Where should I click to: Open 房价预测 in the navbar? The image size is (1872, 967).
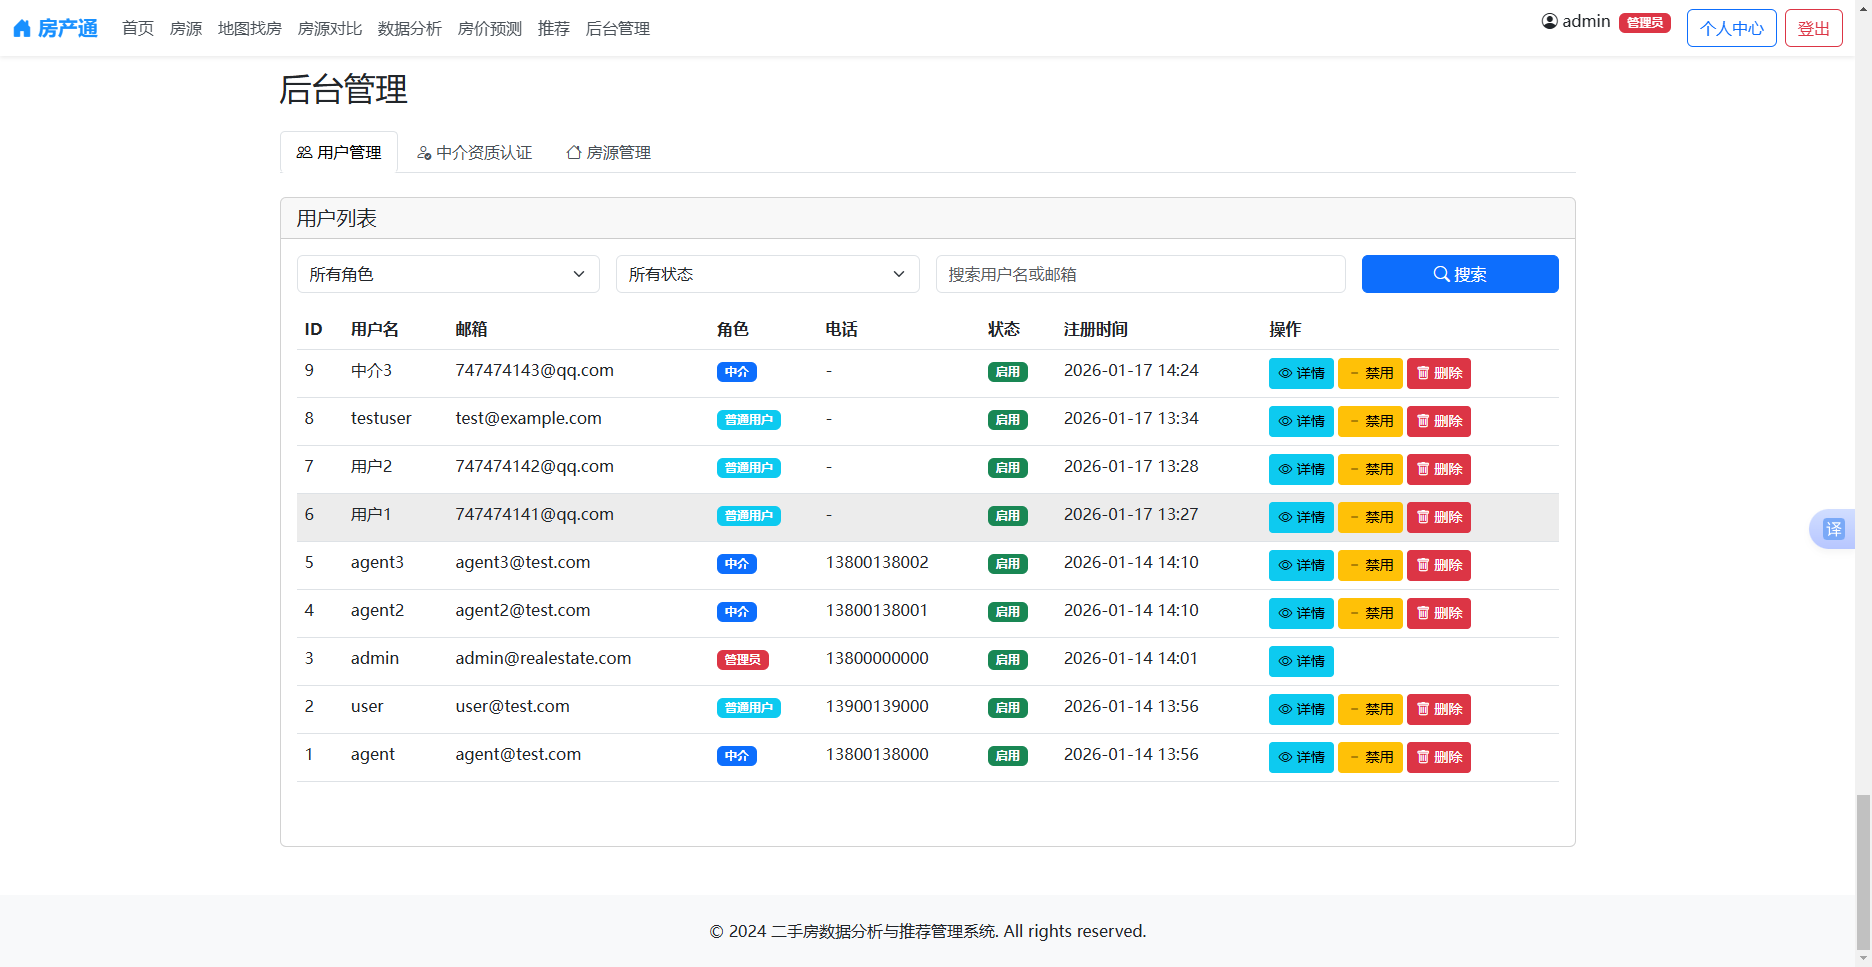(x=490, y=28)
